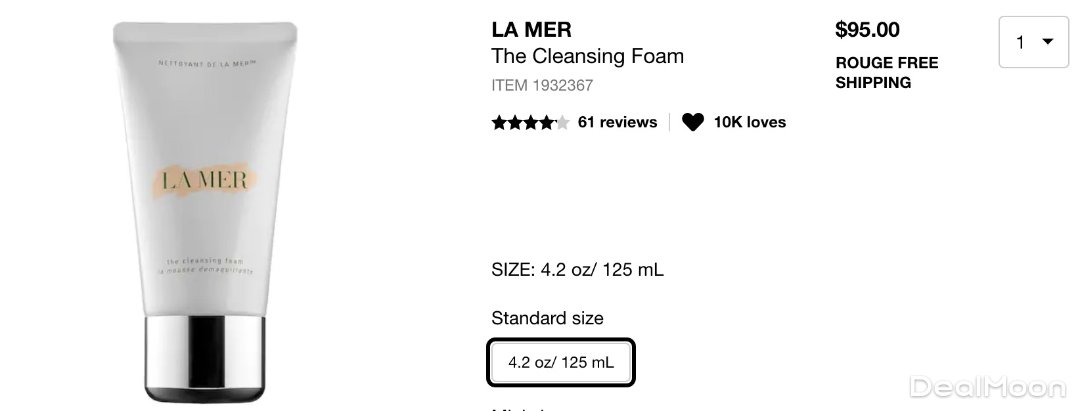Click the star rating icons
The height and width of the screenshot is (411, 1080).
pos(530,123)
